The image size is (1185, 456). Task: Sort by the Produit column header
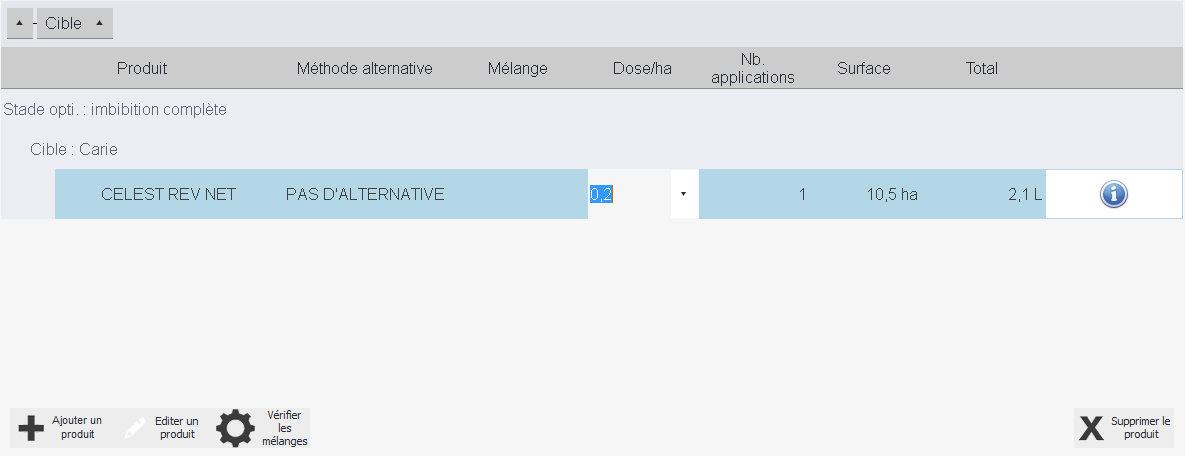(x=142, y=69)
